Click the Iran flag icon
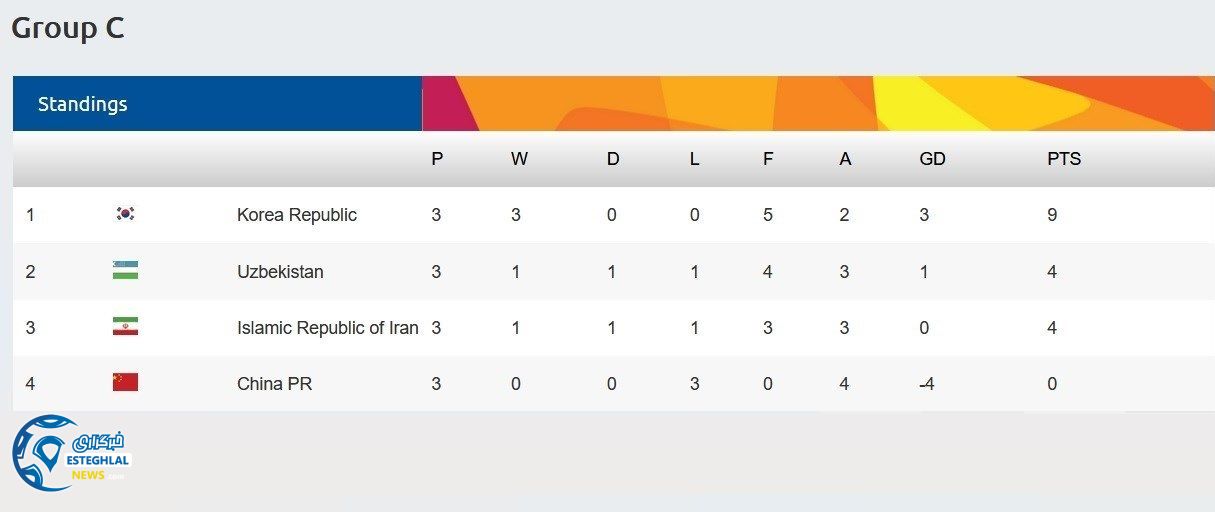This screenshot has height=512, width=1215. tap(125, 327)
